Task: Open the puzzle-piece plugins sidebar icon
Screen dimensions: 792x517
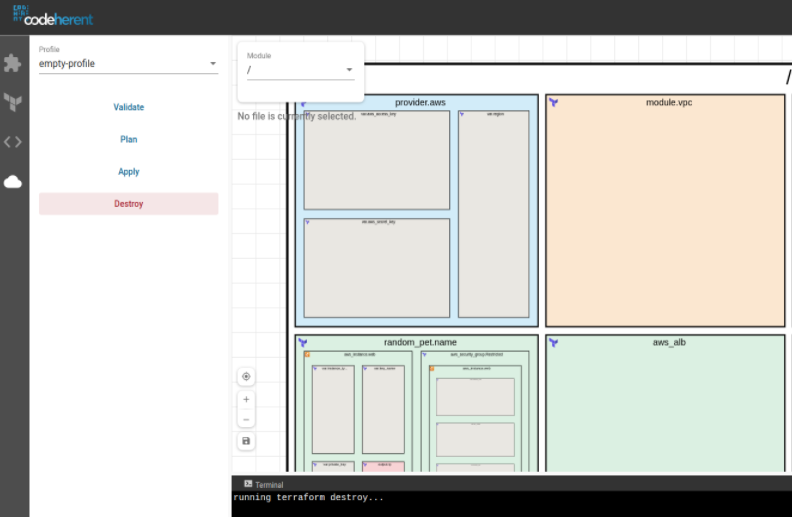Action: pos(13,63)
